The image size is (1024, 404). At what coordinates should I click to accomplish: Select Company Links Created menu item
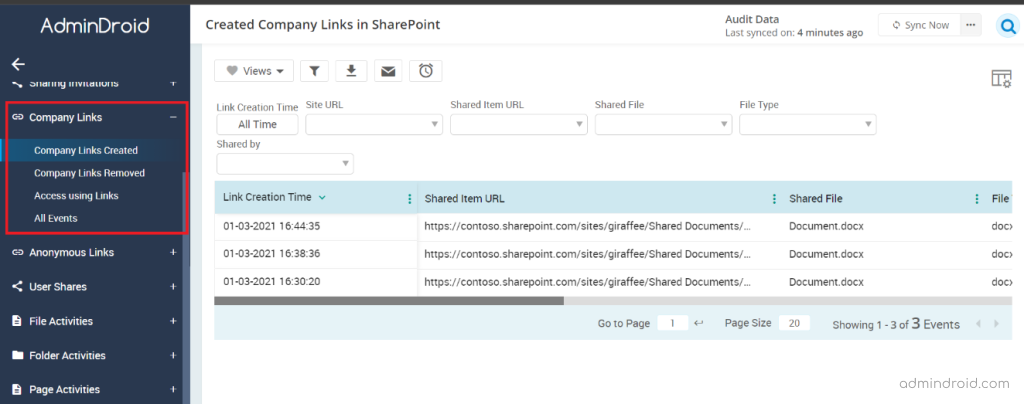(x=86, y=150)
